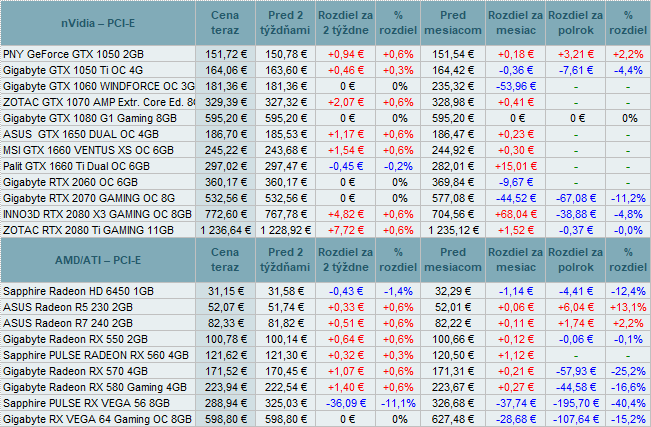Click the 595,20 € month-ago price cell
Screen dimensions: 651x427
click(x=453, y=118)
